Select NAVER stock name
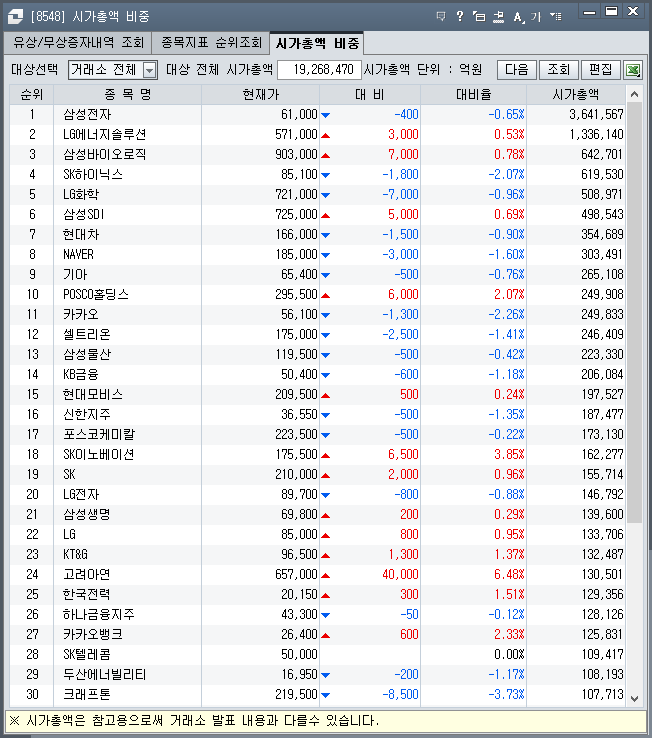This screenshot has height=738, width=652. pyautogui.click(x=78, y=255)
